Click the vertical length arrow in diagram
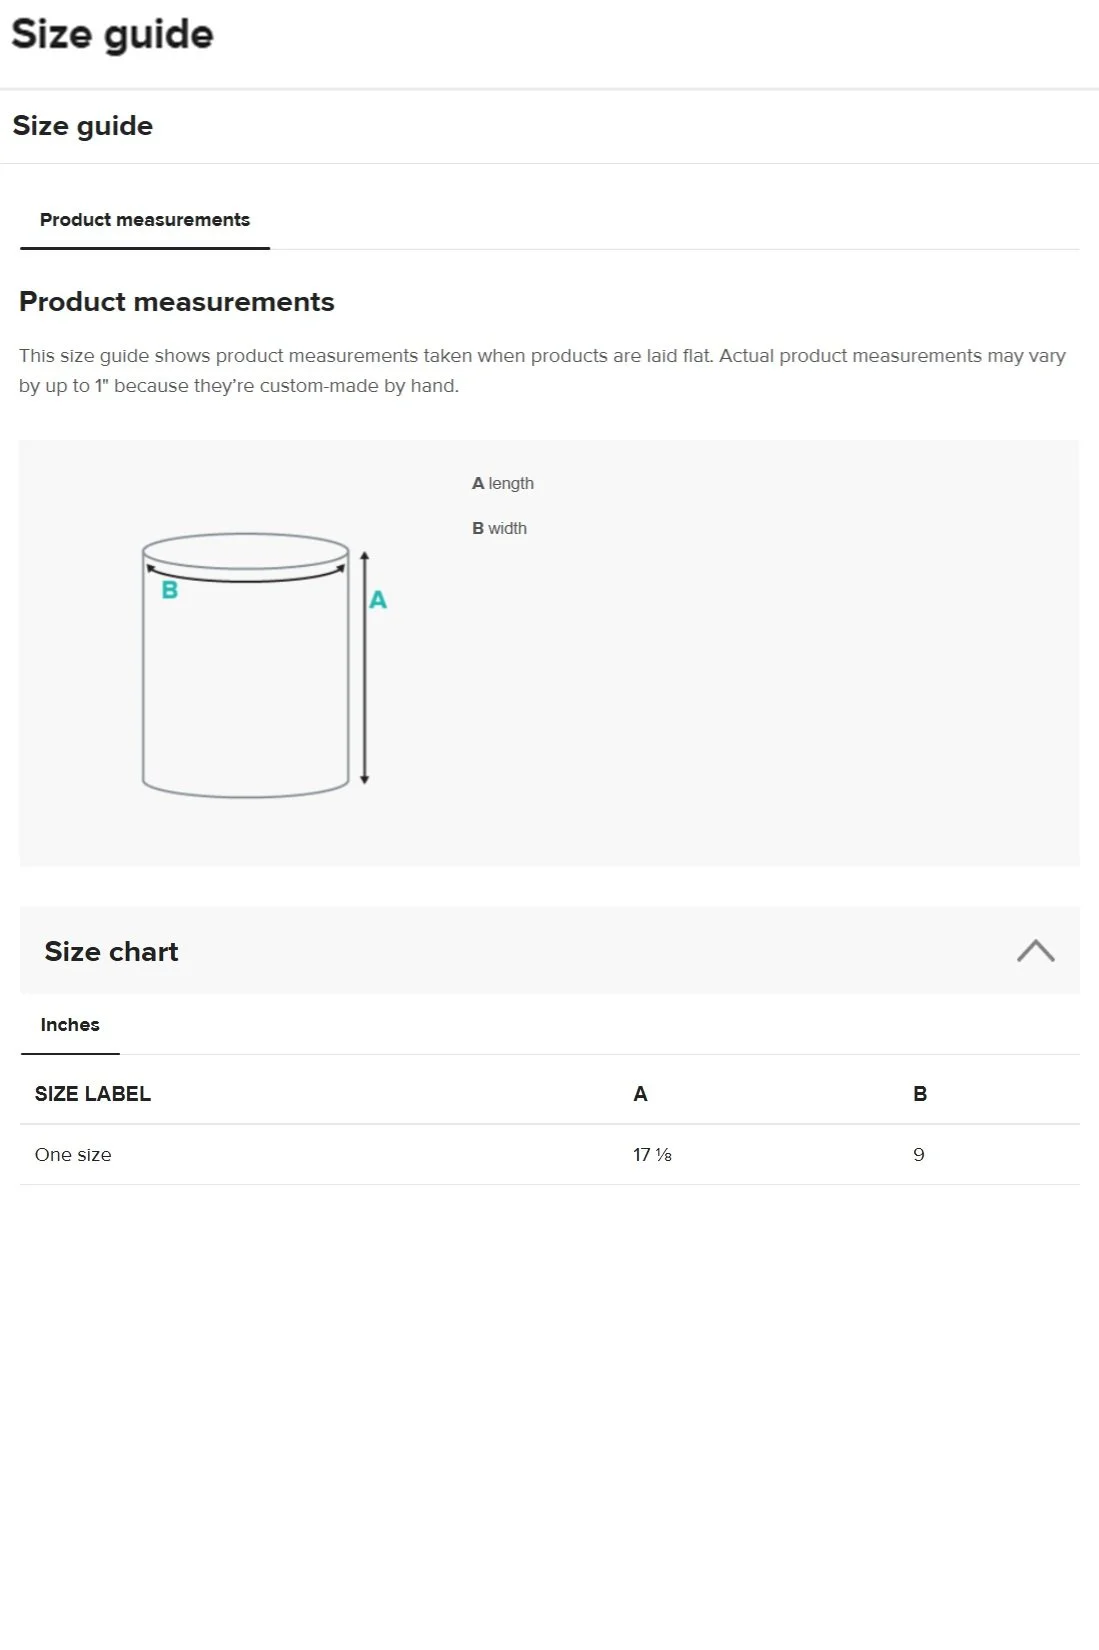The image size is (1099, 1650). [364, 680]
